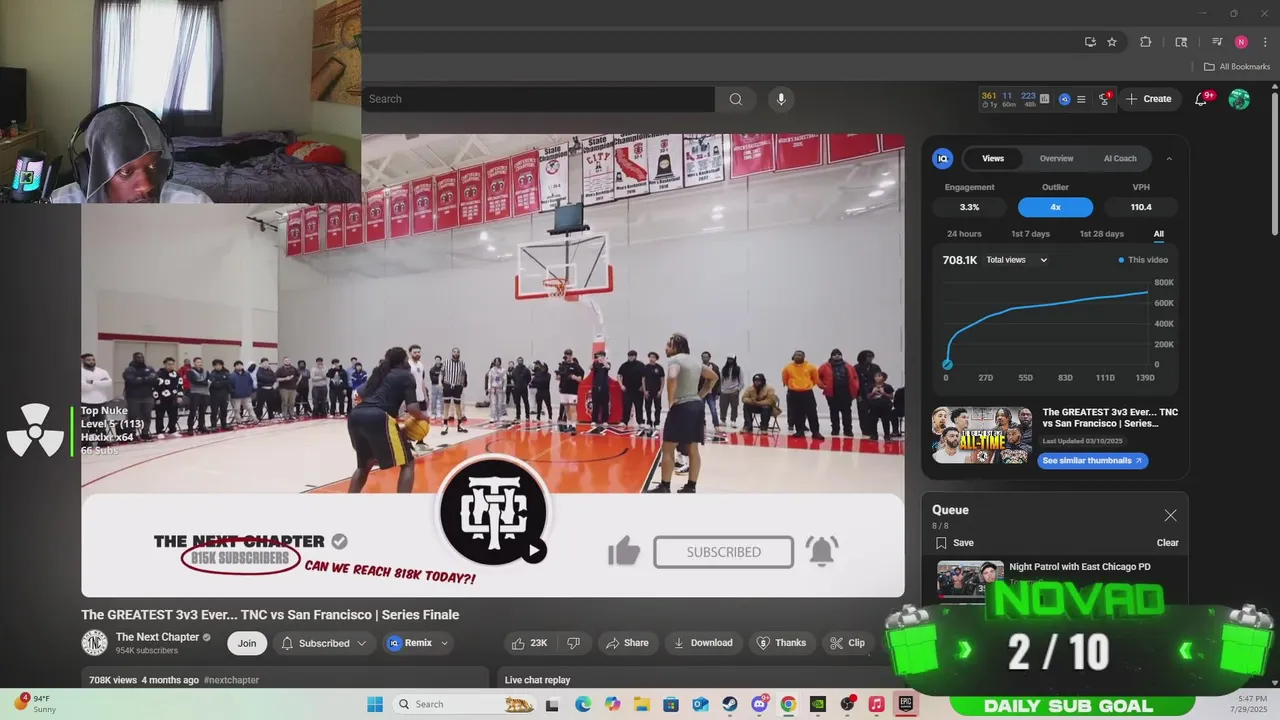Toggle the This video chart legend

click(1143, 260)
